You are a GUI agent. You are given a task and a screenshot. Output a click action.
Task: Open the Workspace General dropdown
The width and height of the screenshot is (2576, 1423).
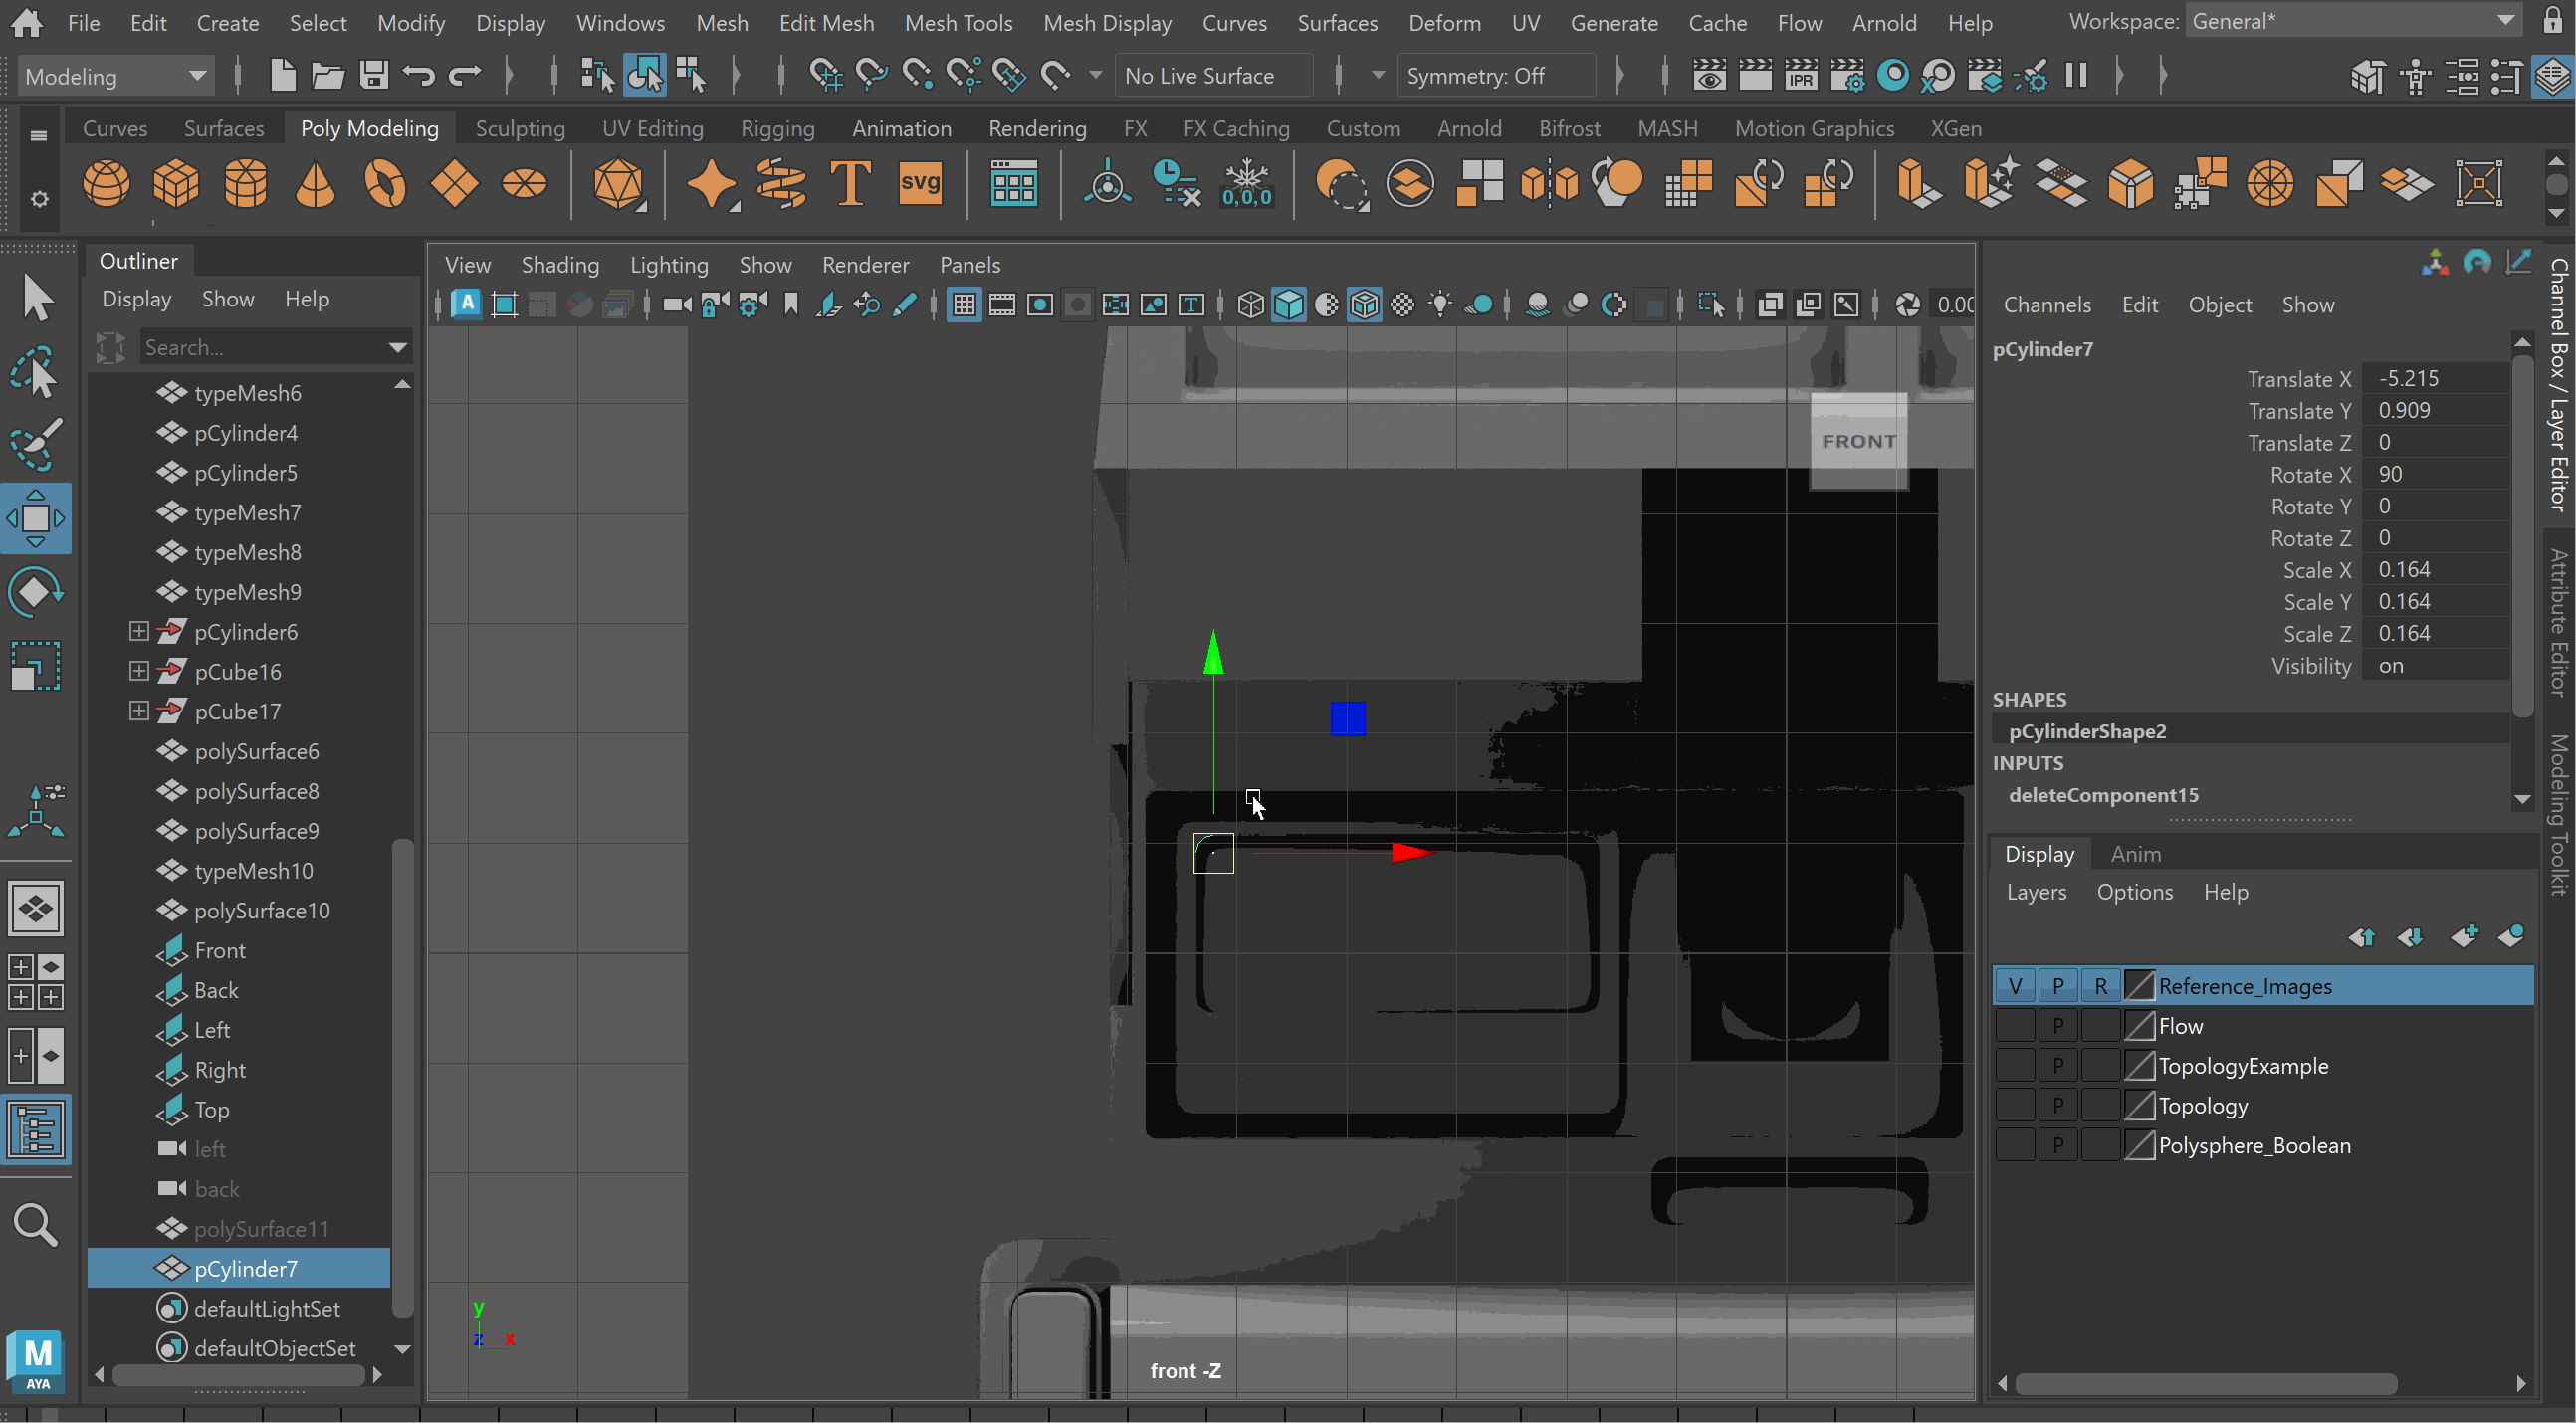click(x=2352, y=22)
